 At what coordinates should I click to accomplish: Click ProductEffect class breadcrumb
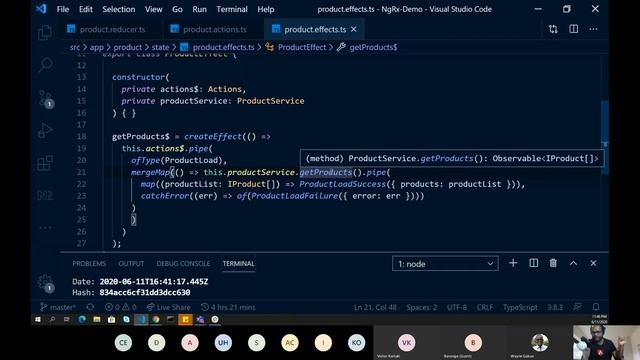(302, 47)
